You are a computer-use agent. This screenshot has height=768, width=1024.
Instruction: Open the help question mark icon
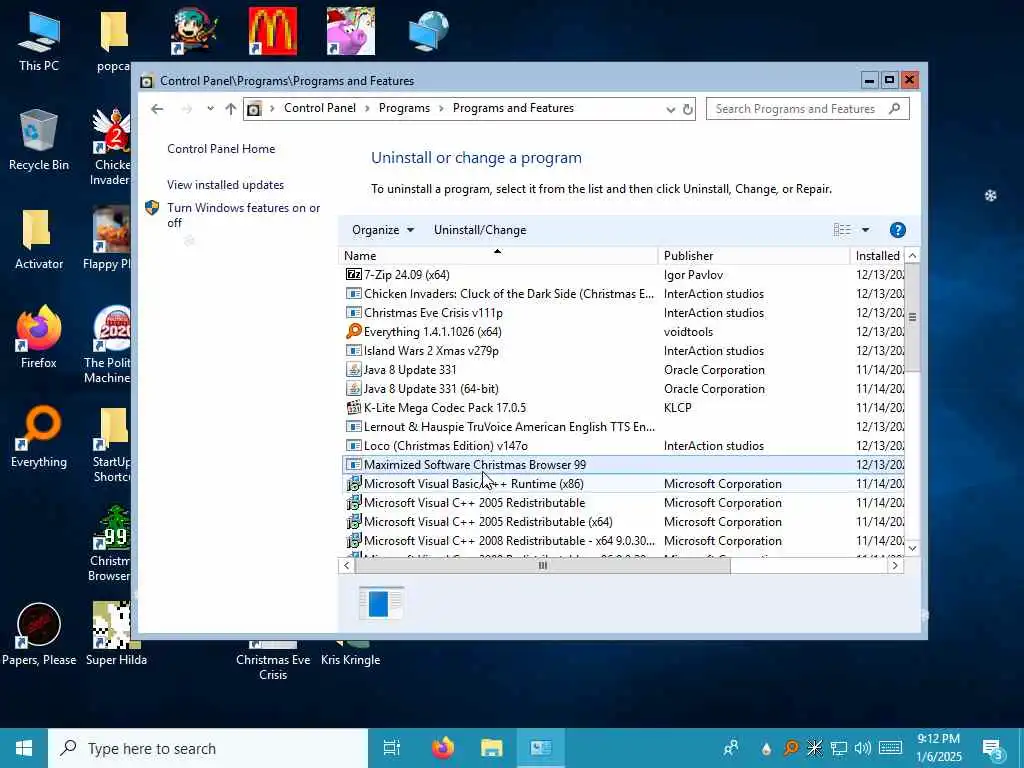click(898, 230)
